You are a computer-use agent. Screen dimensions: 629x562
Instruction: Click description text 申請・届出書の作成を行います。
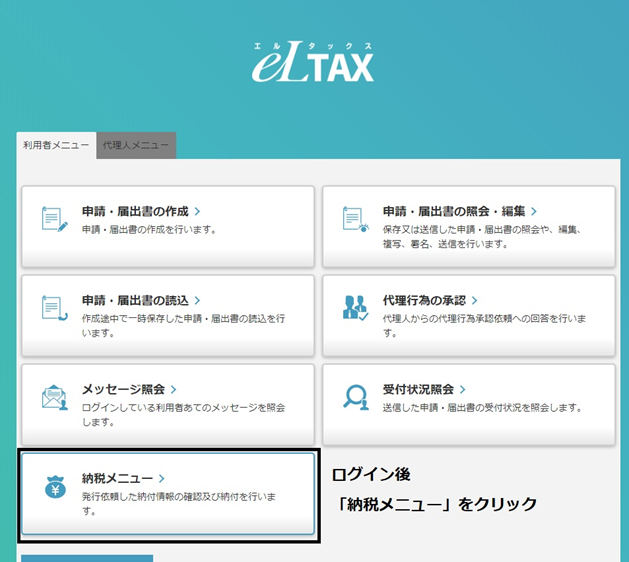tap(149, 230)
